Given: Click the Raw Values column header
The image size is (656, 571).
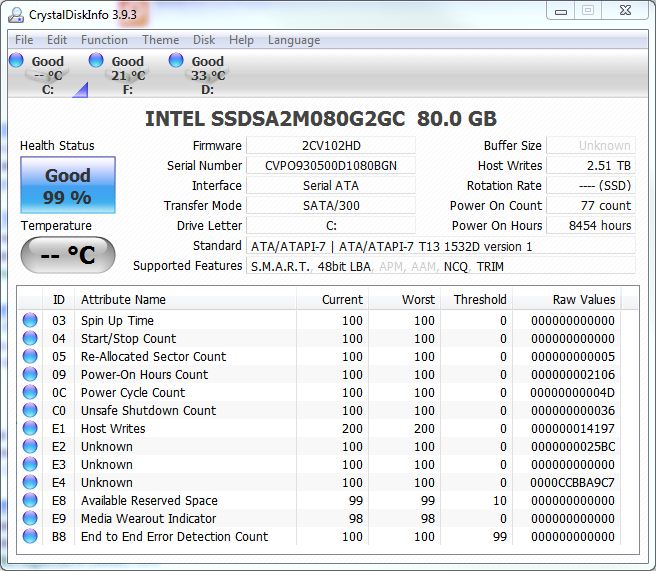Looking at the screenshot, I should point(567,300).
